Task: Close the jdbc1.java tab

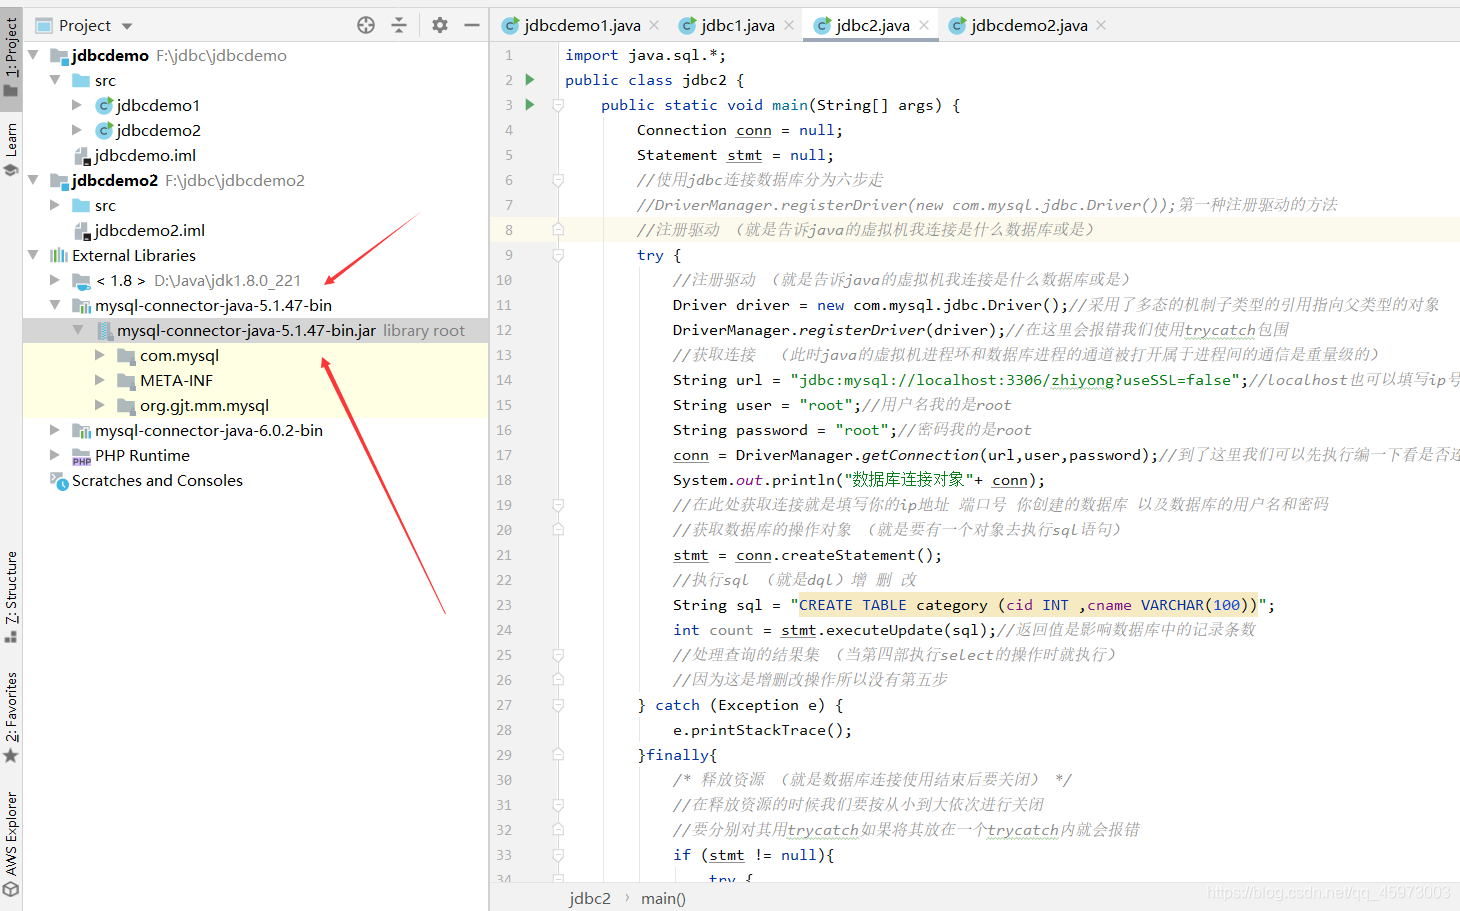Action: tap(789, 25)
